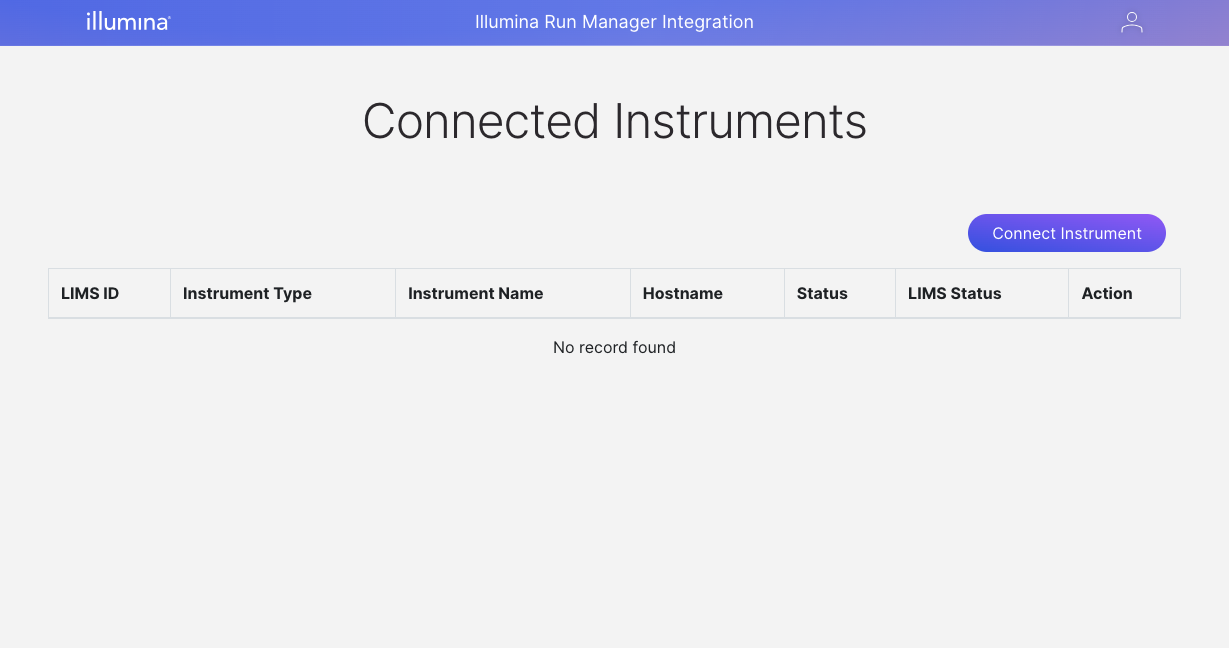Sort by the LIMS ID column header
Screen dimensions: 1229x648
click(90, 293)
